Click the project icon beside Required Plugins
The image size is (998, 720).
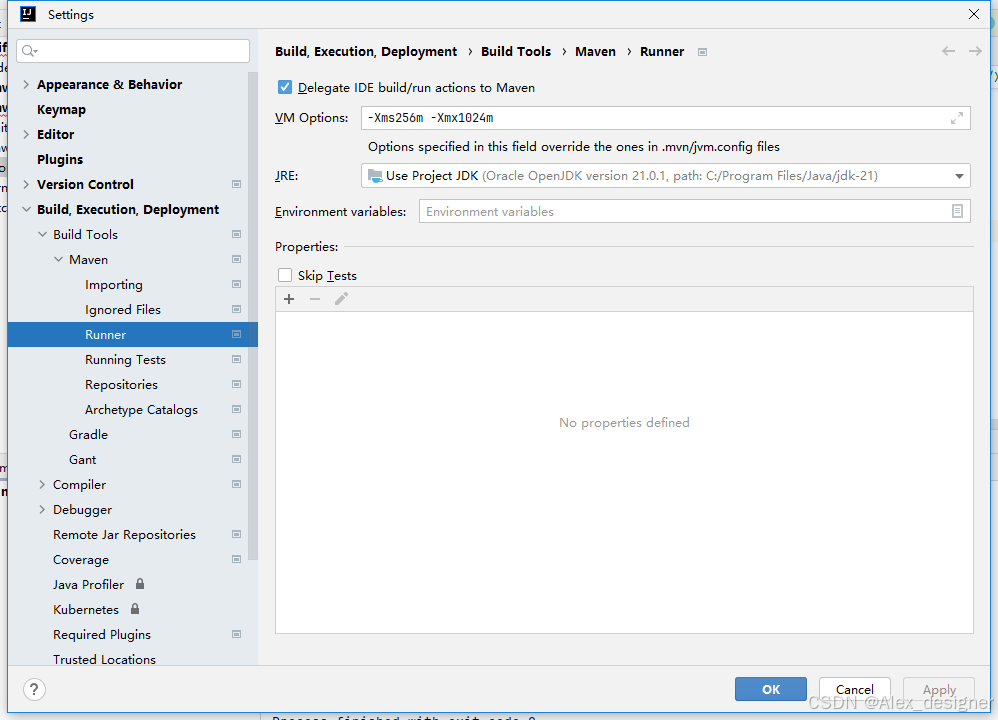point(237,635)
